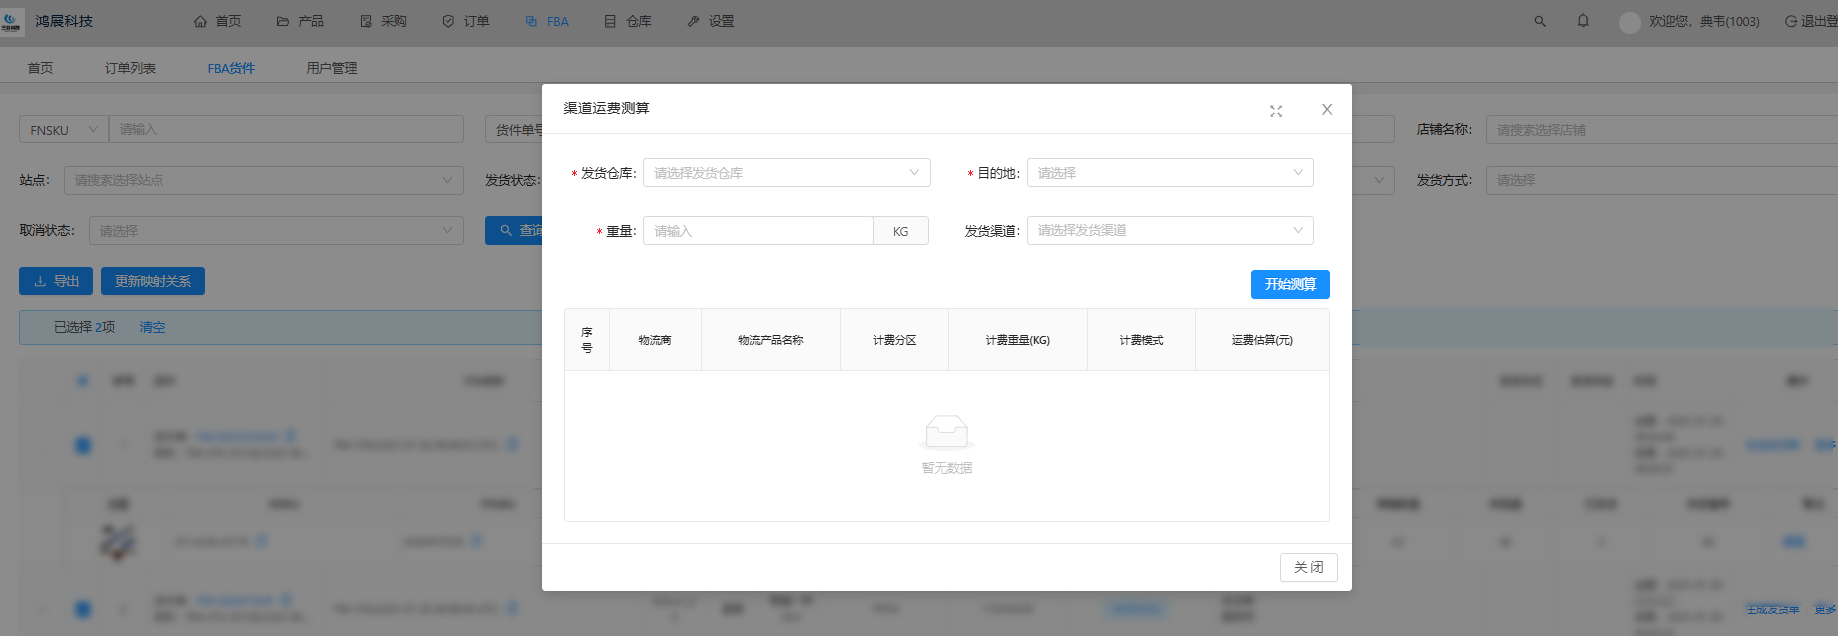Close the 渠道运费测算 dialog with X

(x=1327, y=110)
